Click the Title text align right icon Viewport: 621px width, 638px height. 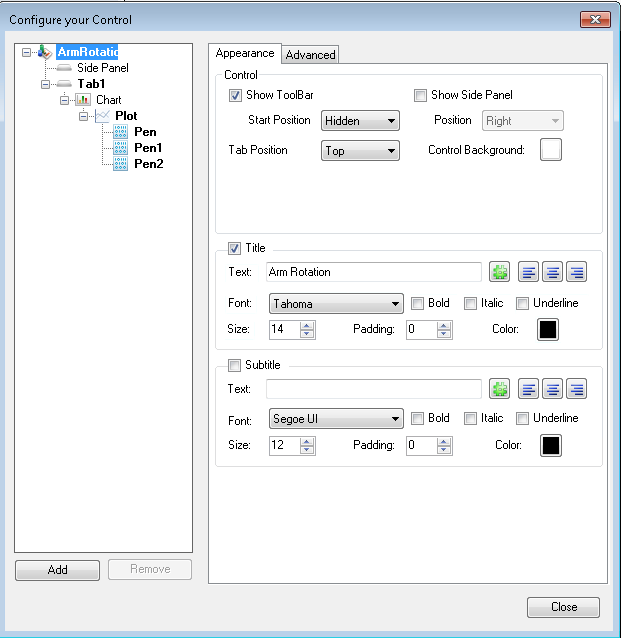[576, 272]
